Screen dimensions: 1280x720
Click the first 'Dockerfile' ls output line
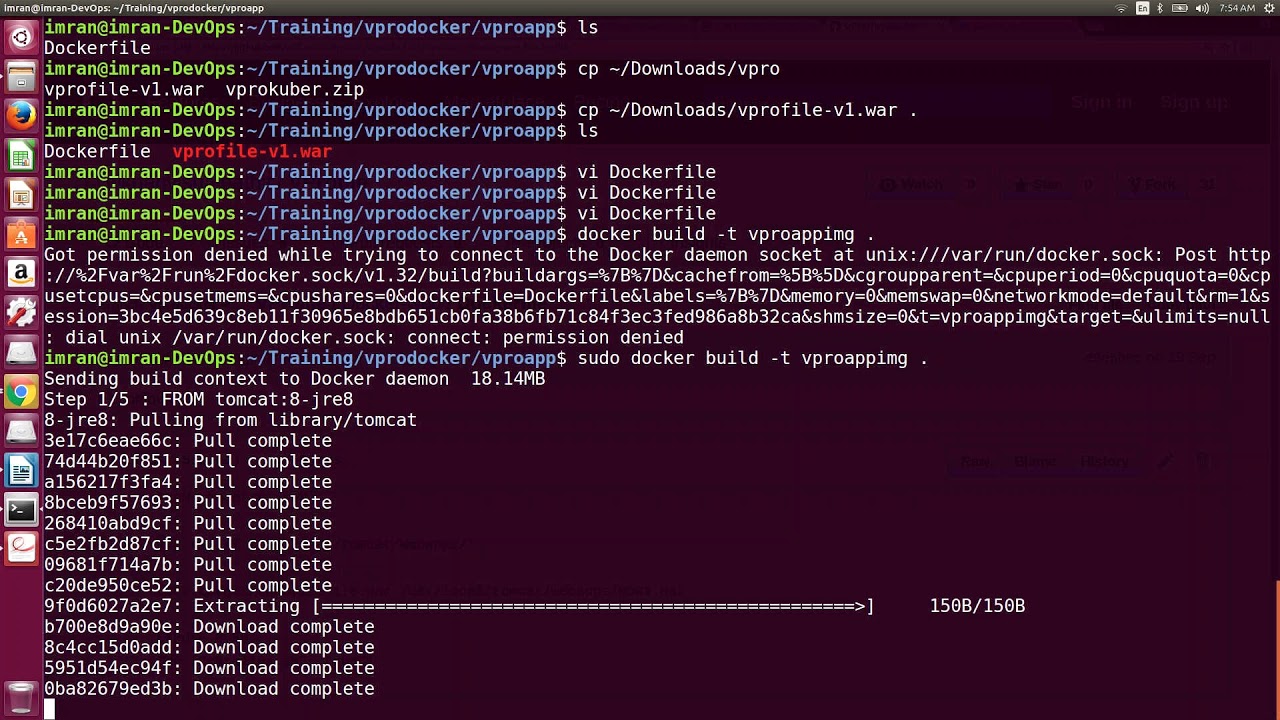coord(97,48)
